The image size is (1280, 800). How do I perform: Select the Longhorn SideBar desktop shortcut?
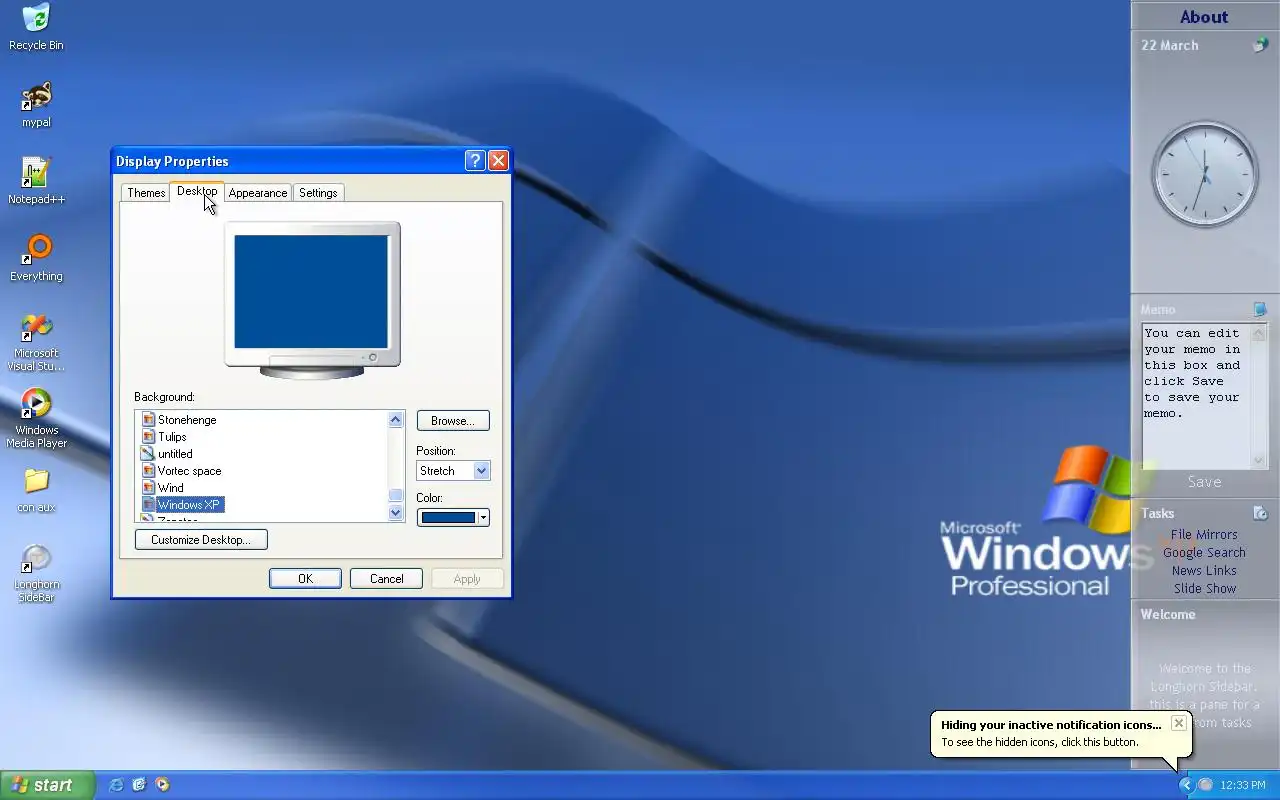(x=36, y=574)
